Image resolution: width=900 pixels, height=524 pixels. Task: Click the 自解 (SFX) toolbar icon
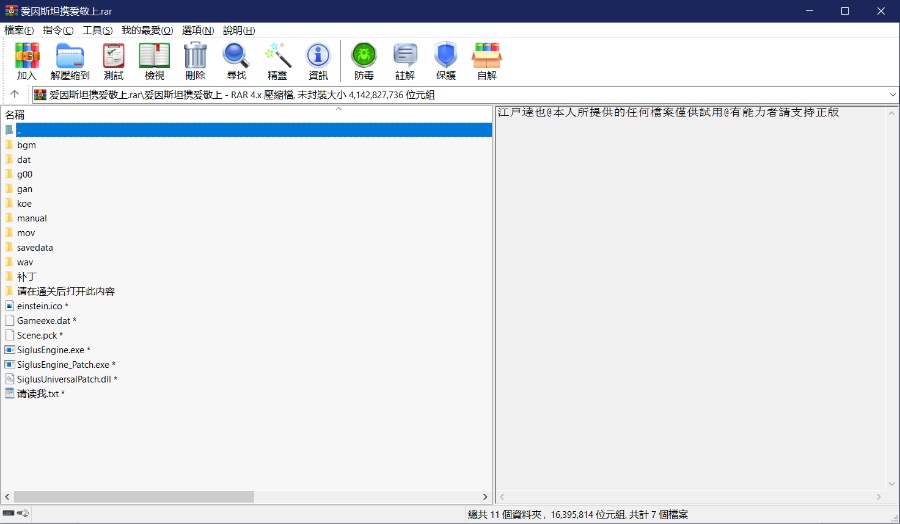coord(487,61)
